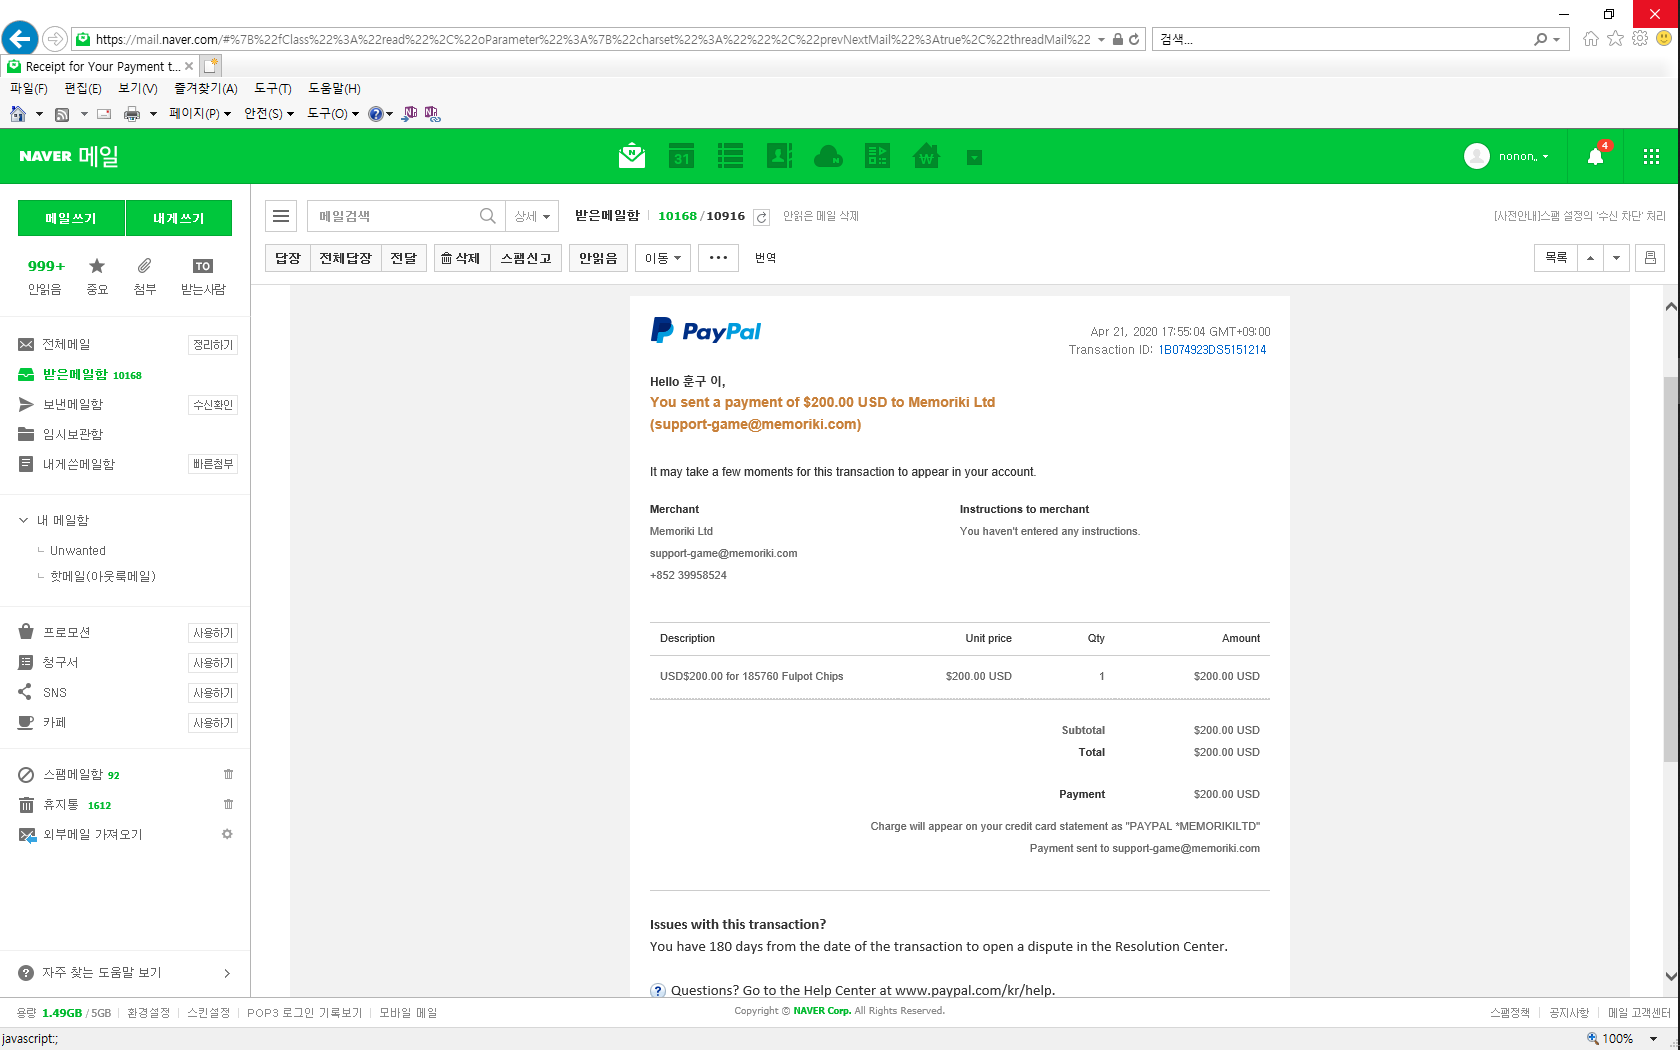Click the RSS feeds toolbar icon
Viewport: 1680px width, 1050px height.
pos(62,114)
